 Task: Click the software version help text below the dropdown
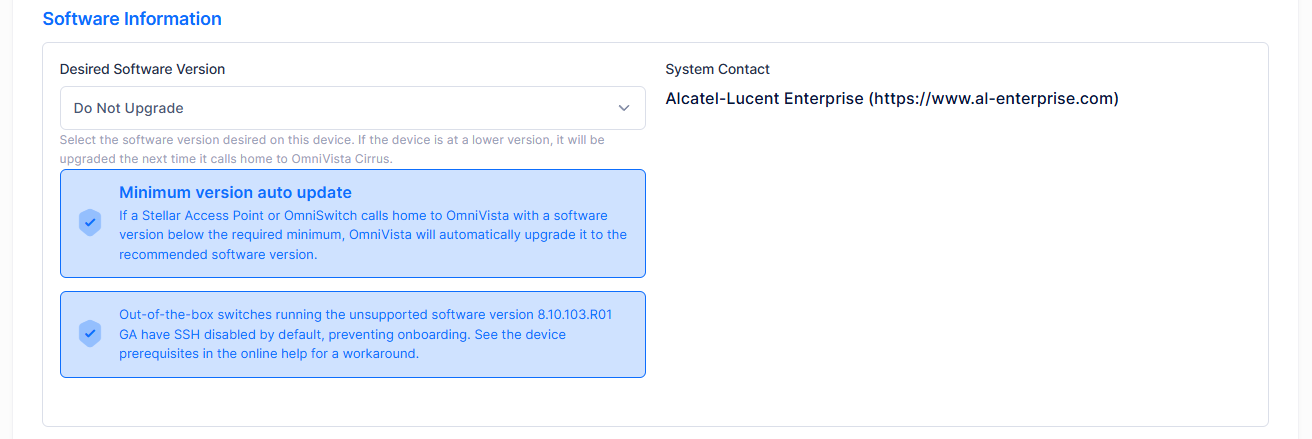(332, 149)
